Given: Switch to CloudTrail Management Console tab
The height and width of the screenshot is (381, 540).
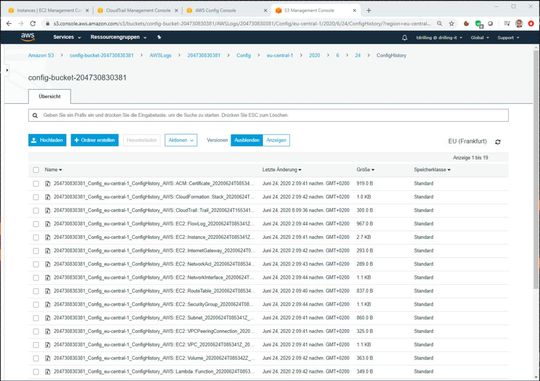Looking at the screenshot, I should pos(138,10).
